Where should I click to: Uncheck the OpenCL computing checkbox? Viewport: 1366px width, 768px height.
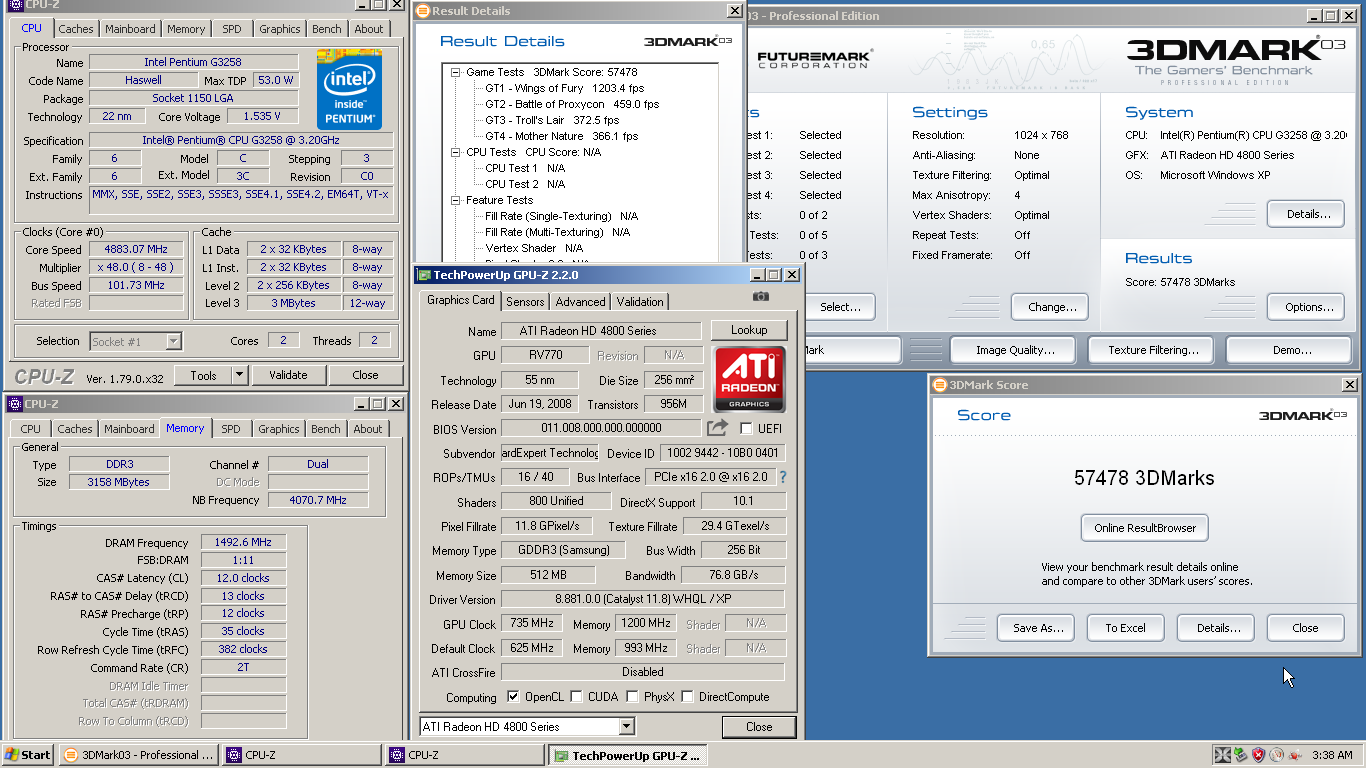(x=513, y=697)
